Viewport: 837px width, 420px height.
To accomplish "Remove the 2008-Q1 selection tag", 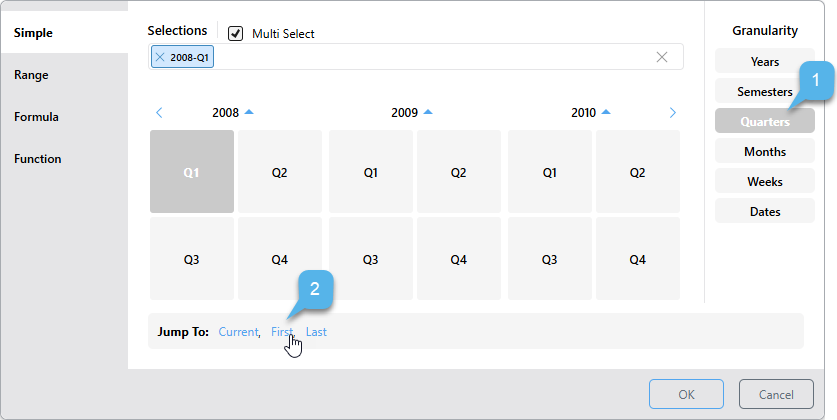I will [x=160, y=58].
